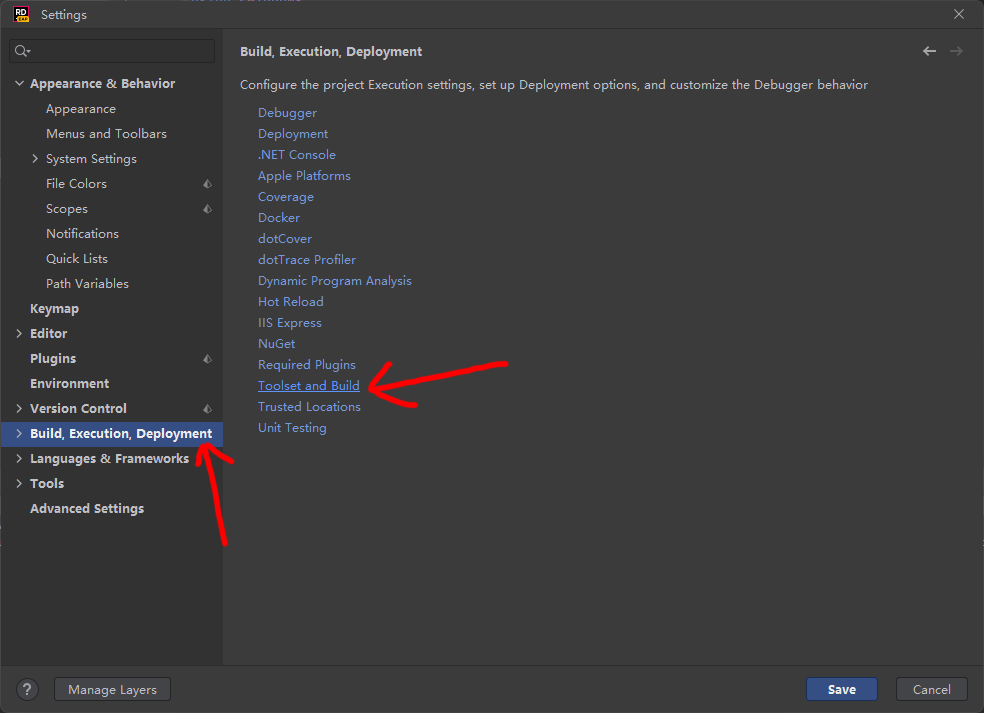This screenshot has height=713, width=984.
Task: Open Scopes settings page
Action: (x=67, y=209)
